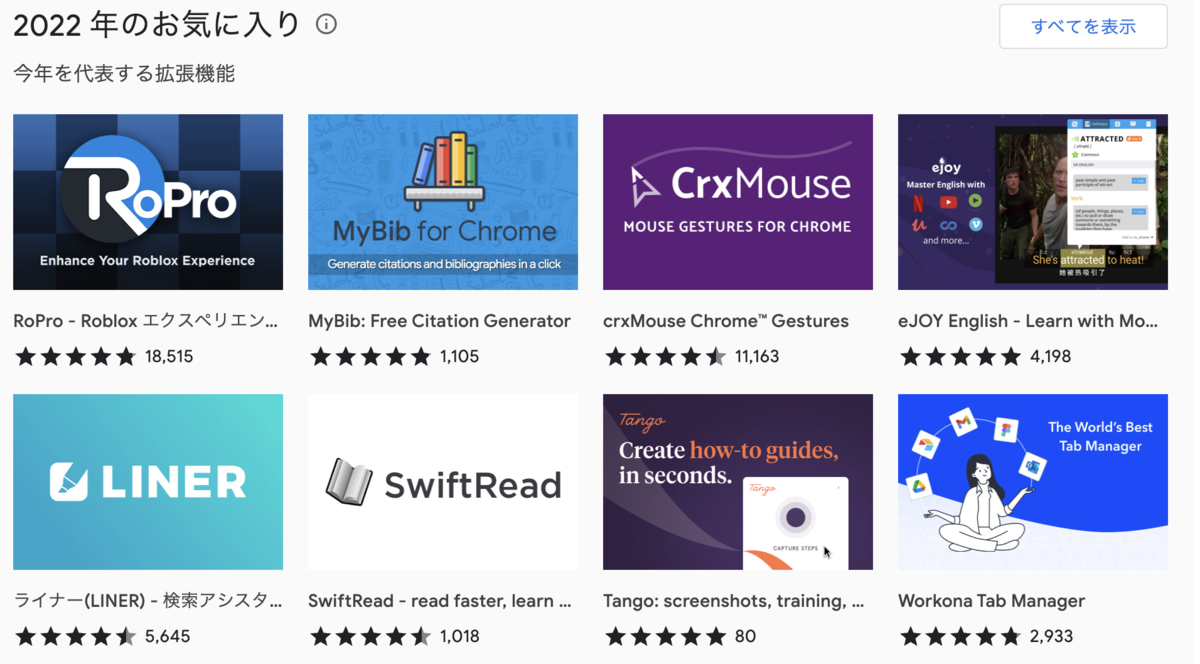Open the CrxMouse extension thumbnail
This screenshot has width=1200, height=664.
point(738,202)
